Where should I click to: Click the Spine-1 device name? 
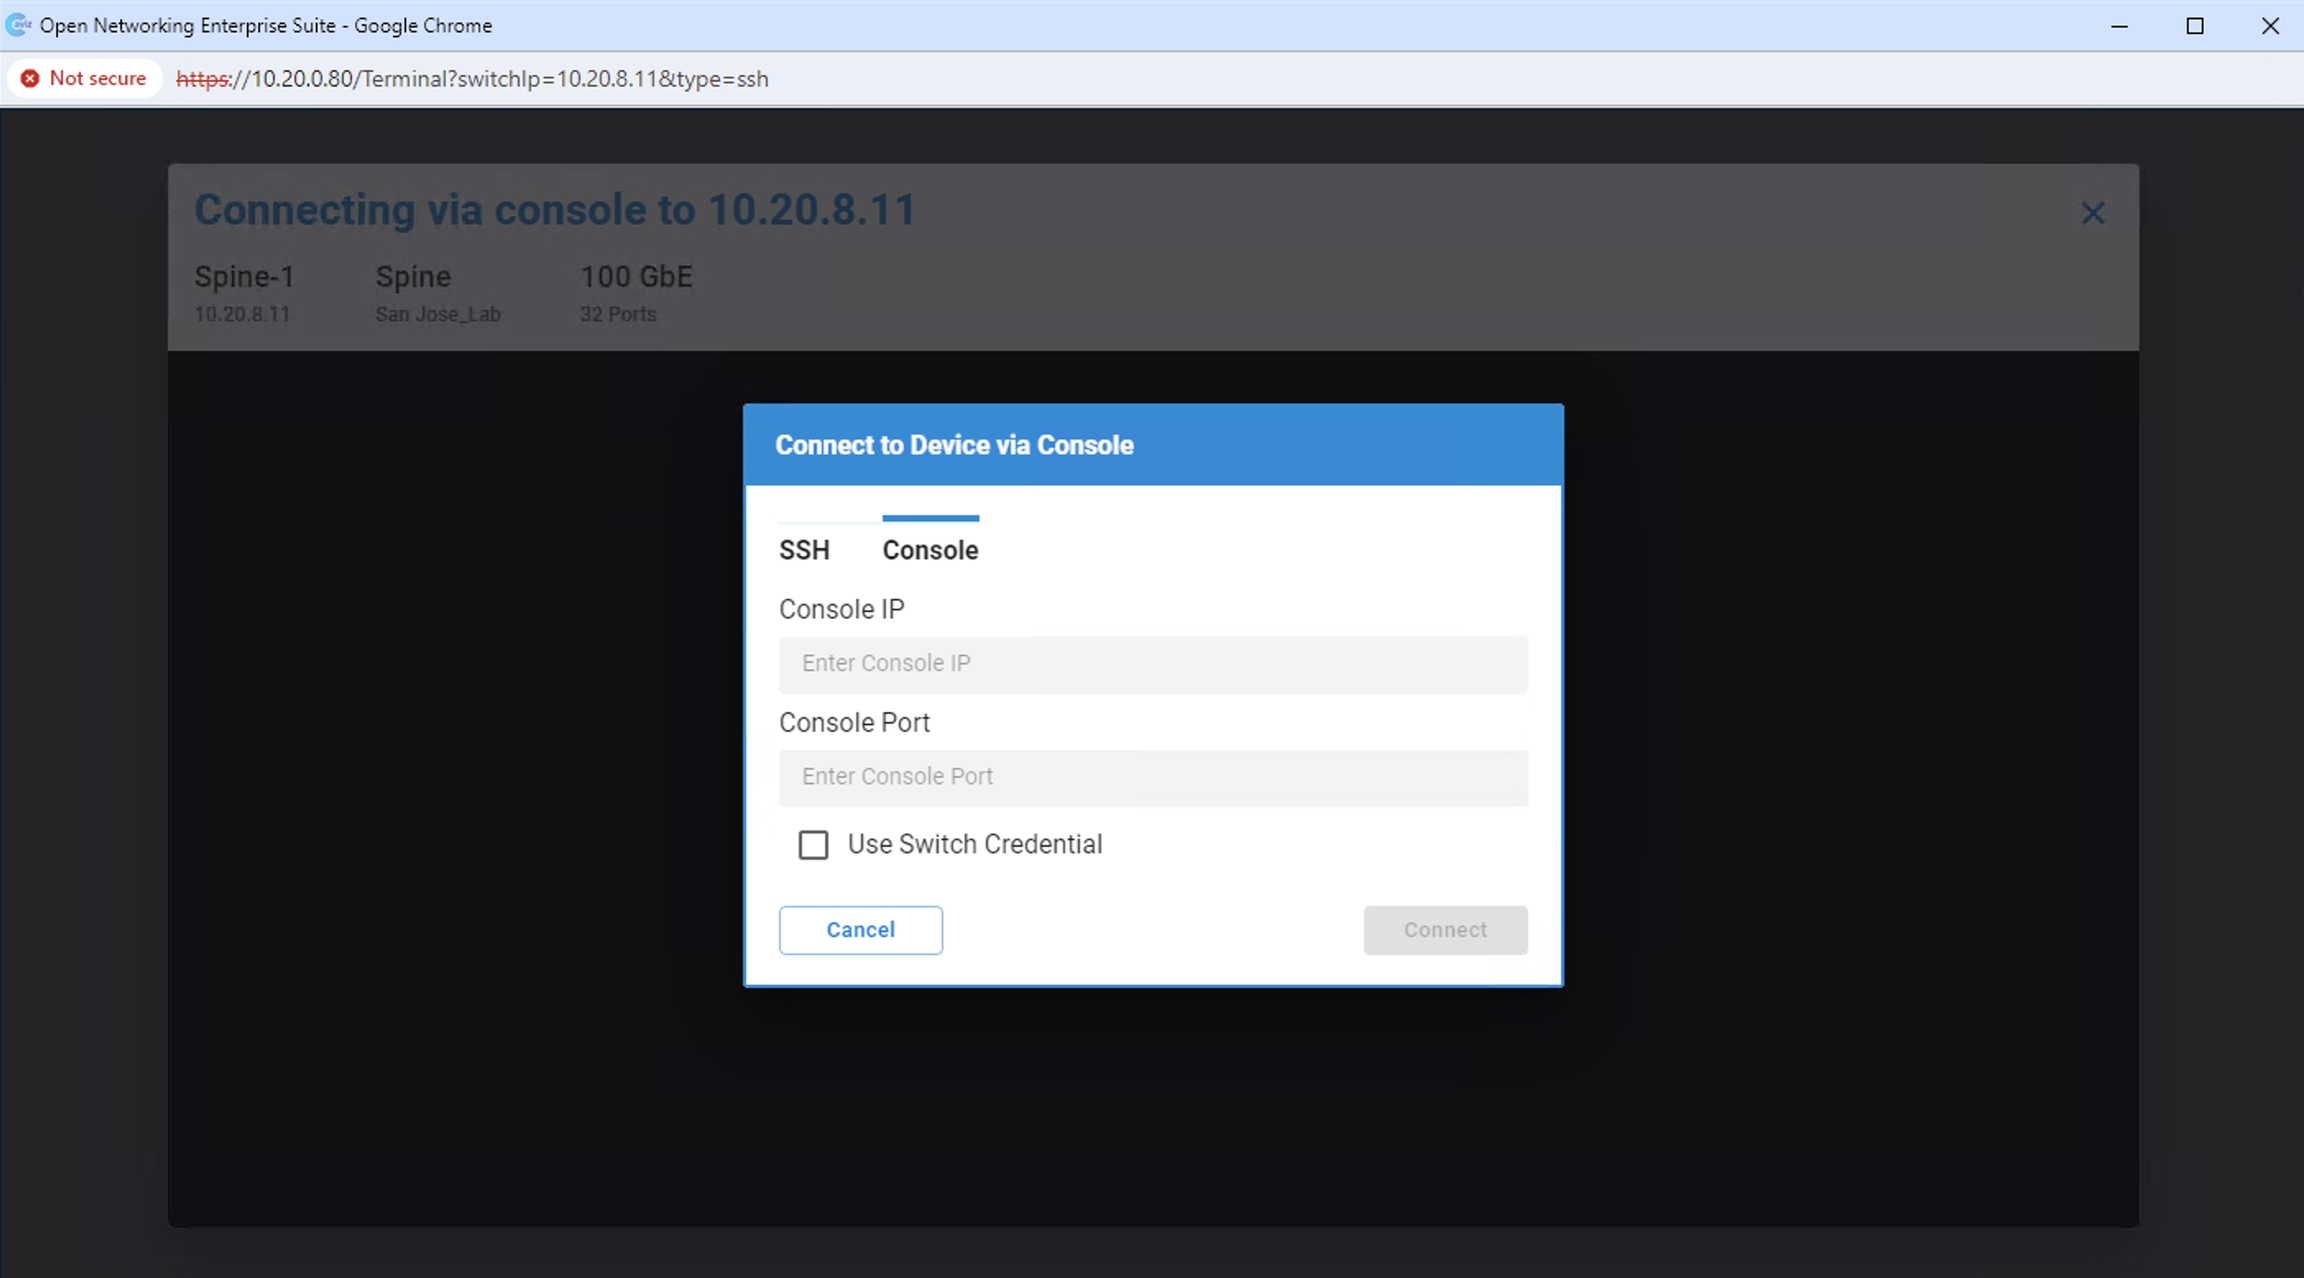pyautogui.click(x=244, y=276)
